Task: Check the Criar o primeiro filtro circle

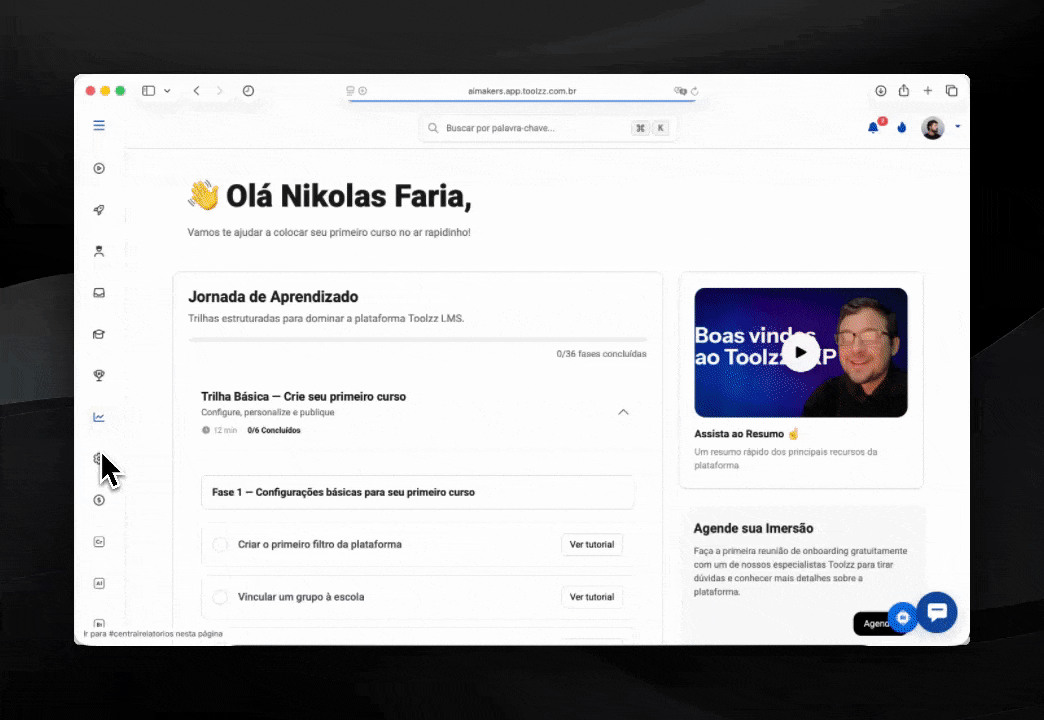Action: 220,545
